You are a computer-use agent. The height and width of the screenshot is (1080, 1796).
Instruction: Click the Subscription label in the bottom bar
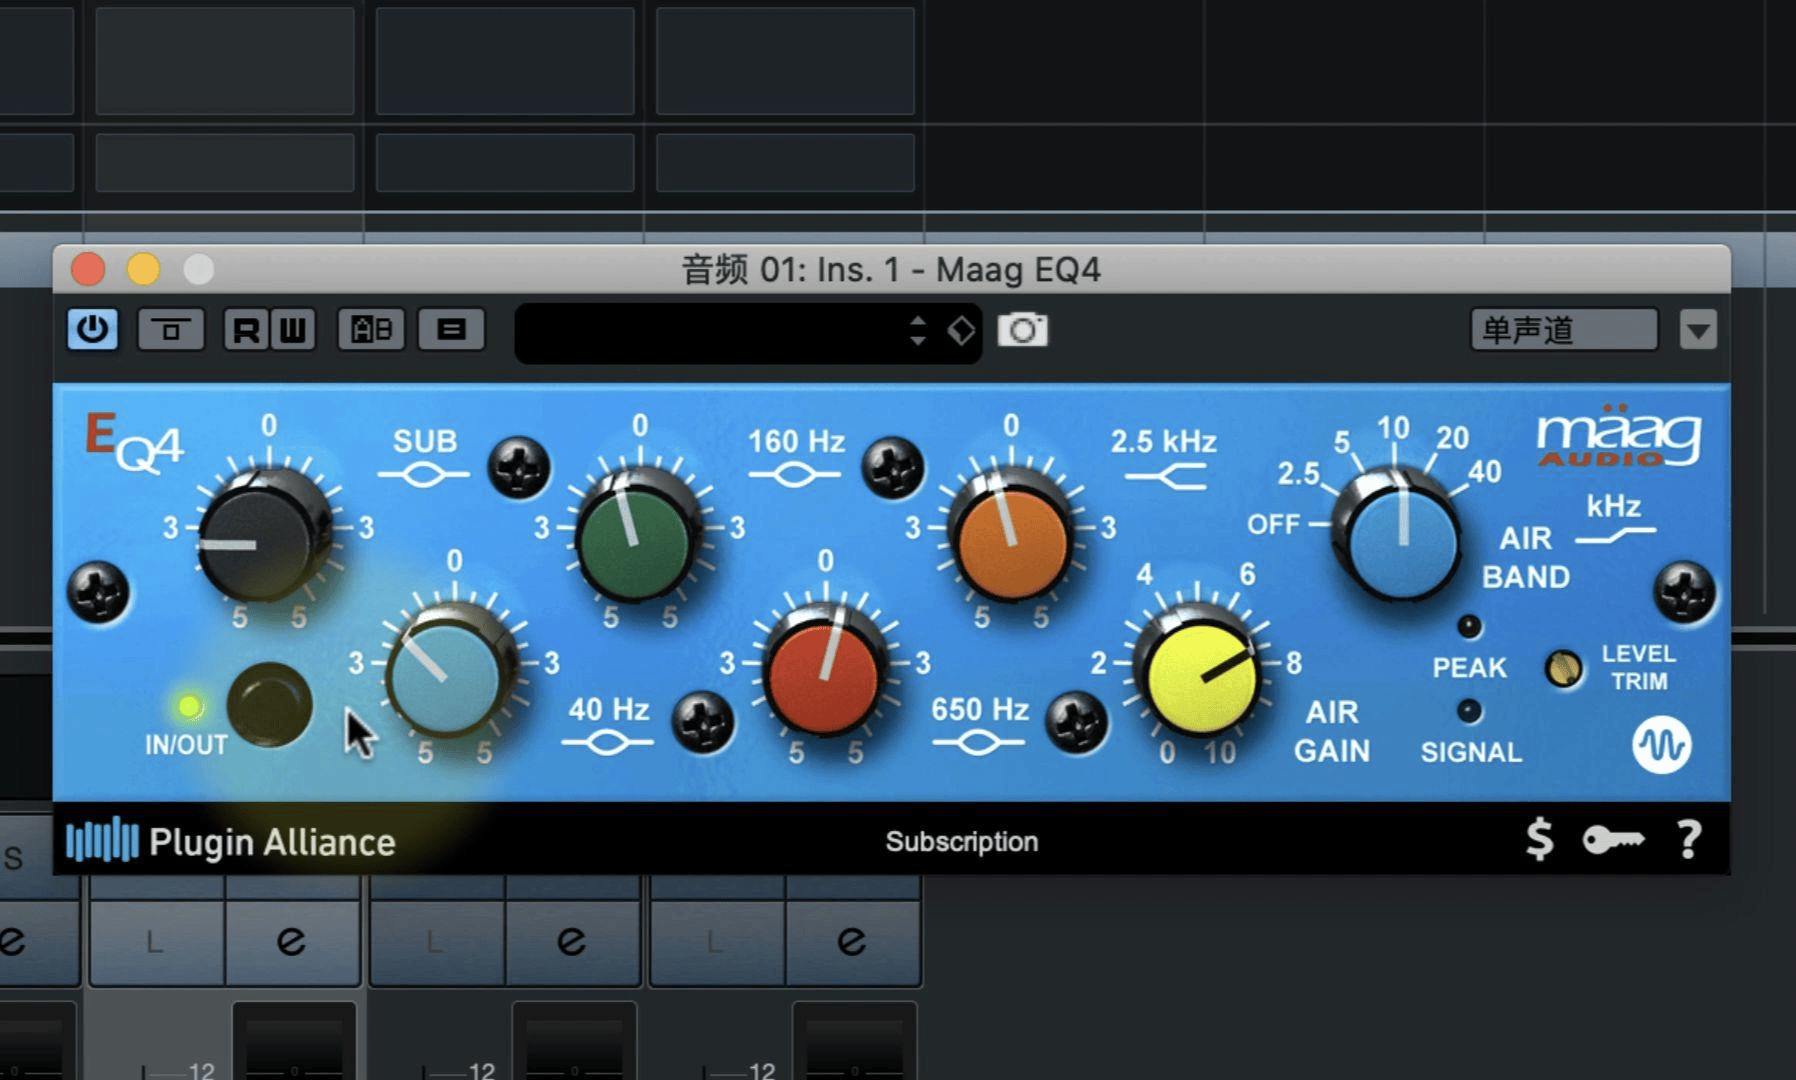(961, 841)
